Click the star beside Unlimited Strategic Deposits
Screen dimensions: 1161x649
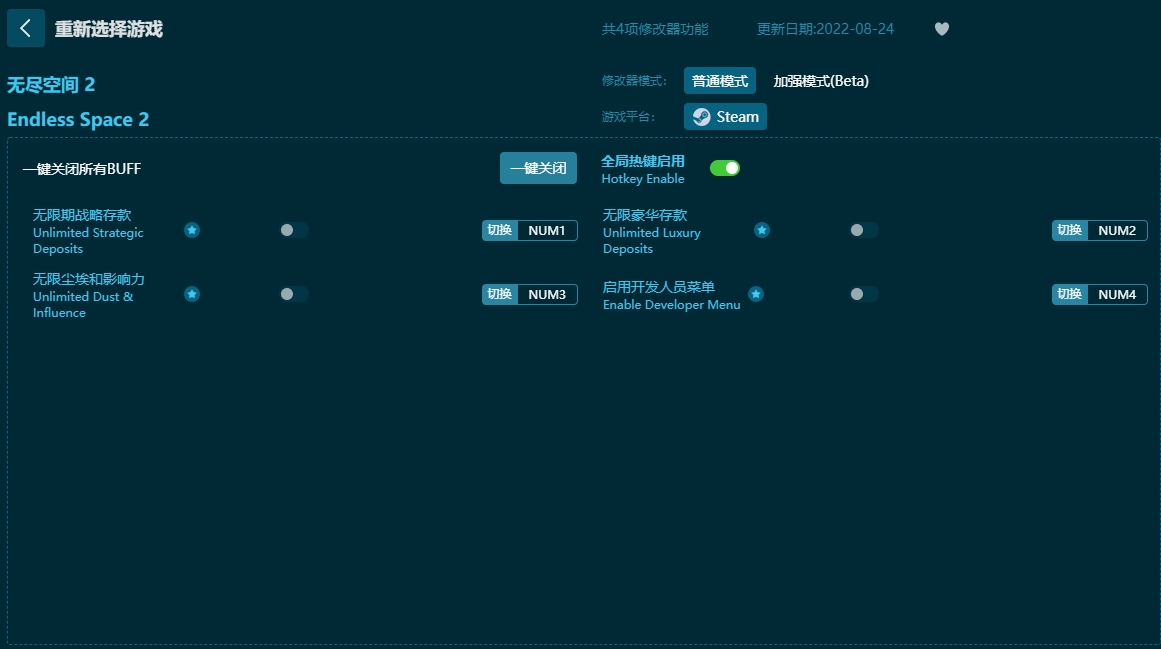(192, 230)
